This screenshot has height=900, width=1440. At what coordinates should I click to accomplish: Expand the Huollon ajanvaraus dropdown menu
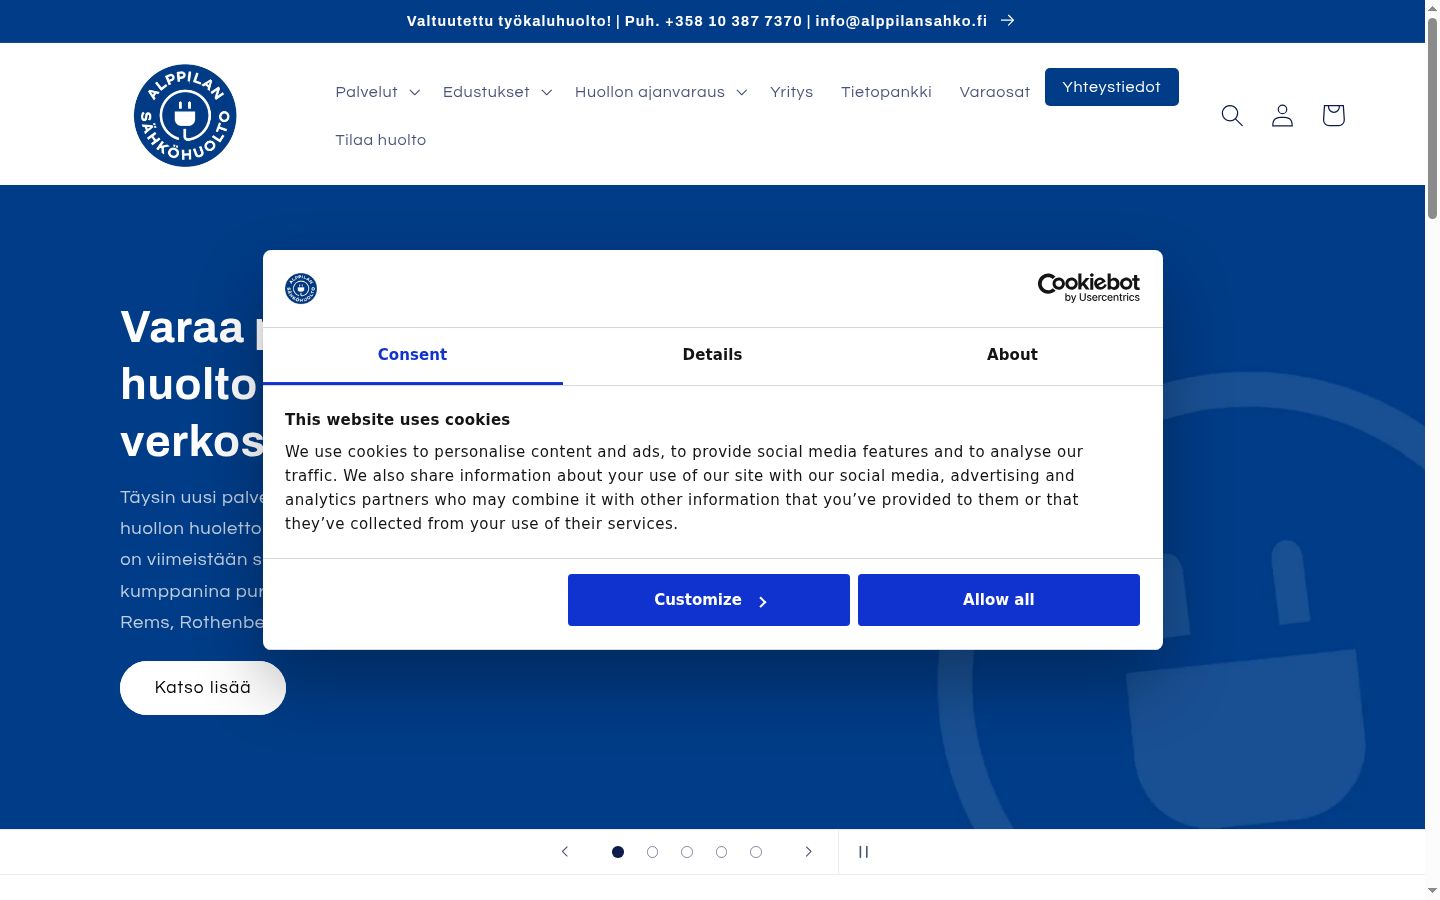click(661, 92)
